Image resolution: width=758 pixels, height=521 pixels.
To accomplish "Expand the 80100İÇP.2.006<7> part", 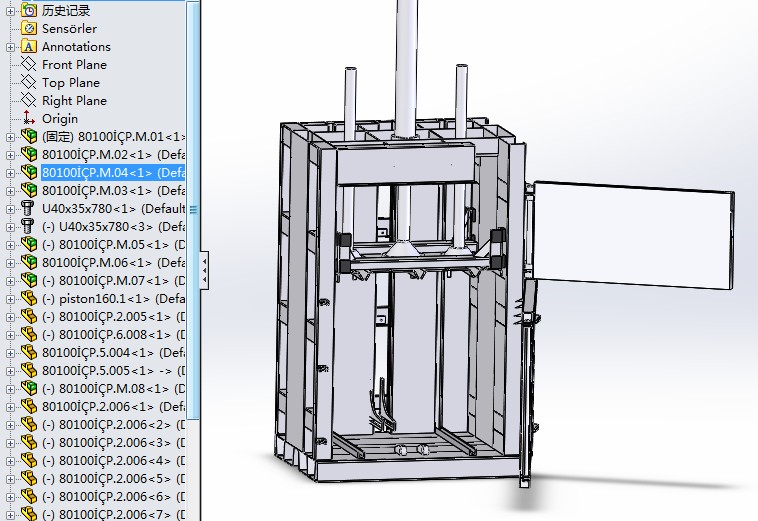I will [x=10, y=515].
